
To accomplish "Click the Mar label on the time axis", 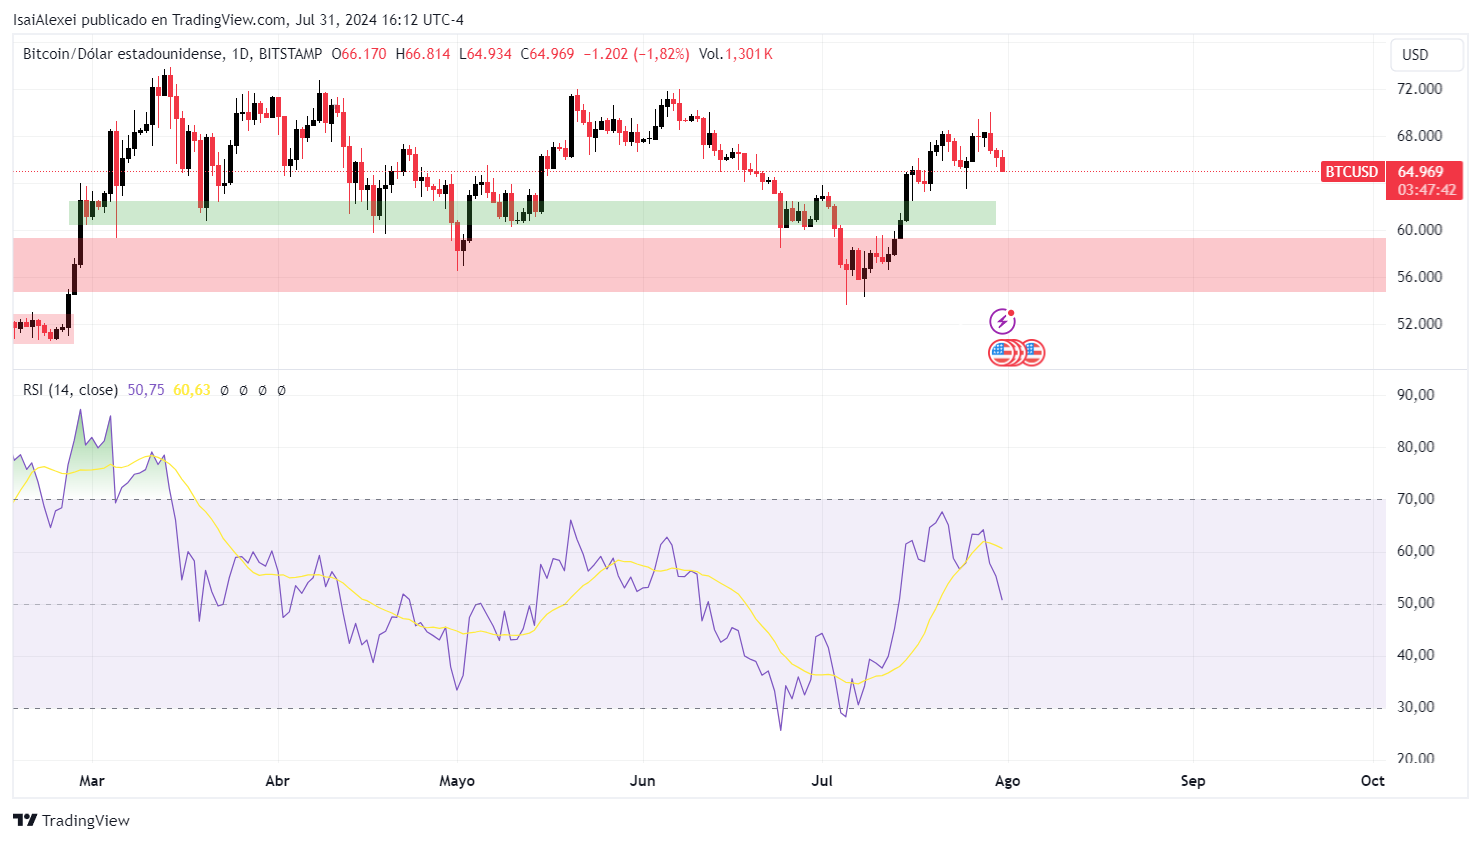I will [92, 781].
